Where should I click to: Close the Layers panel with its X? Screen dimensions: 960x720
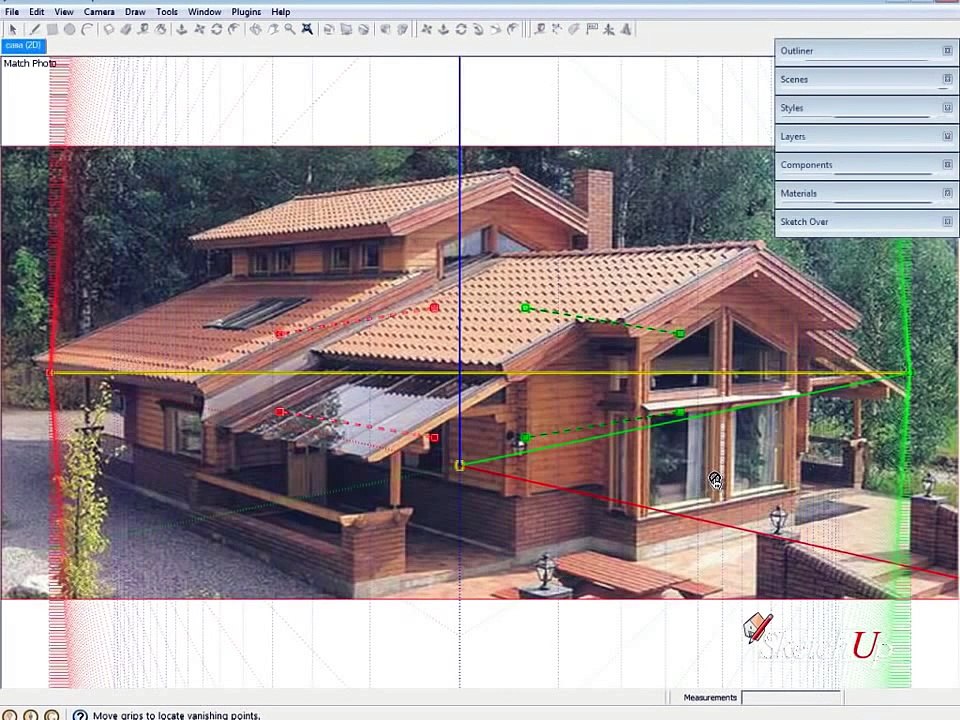point(947,136)
